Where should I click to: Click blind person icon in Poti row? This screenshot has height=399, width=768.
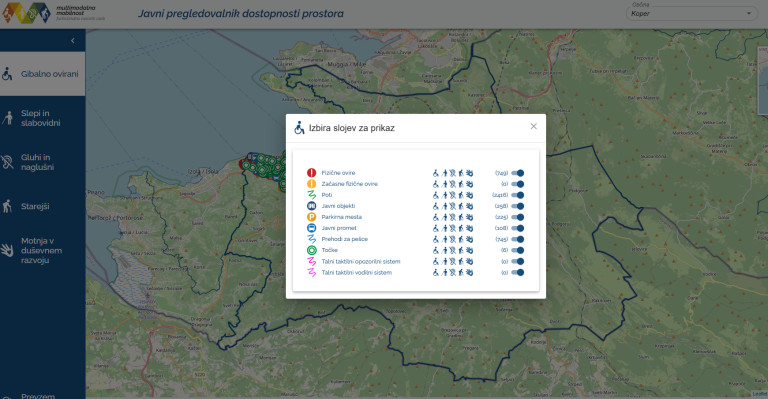pyautogui.click(x=445, y=195)
